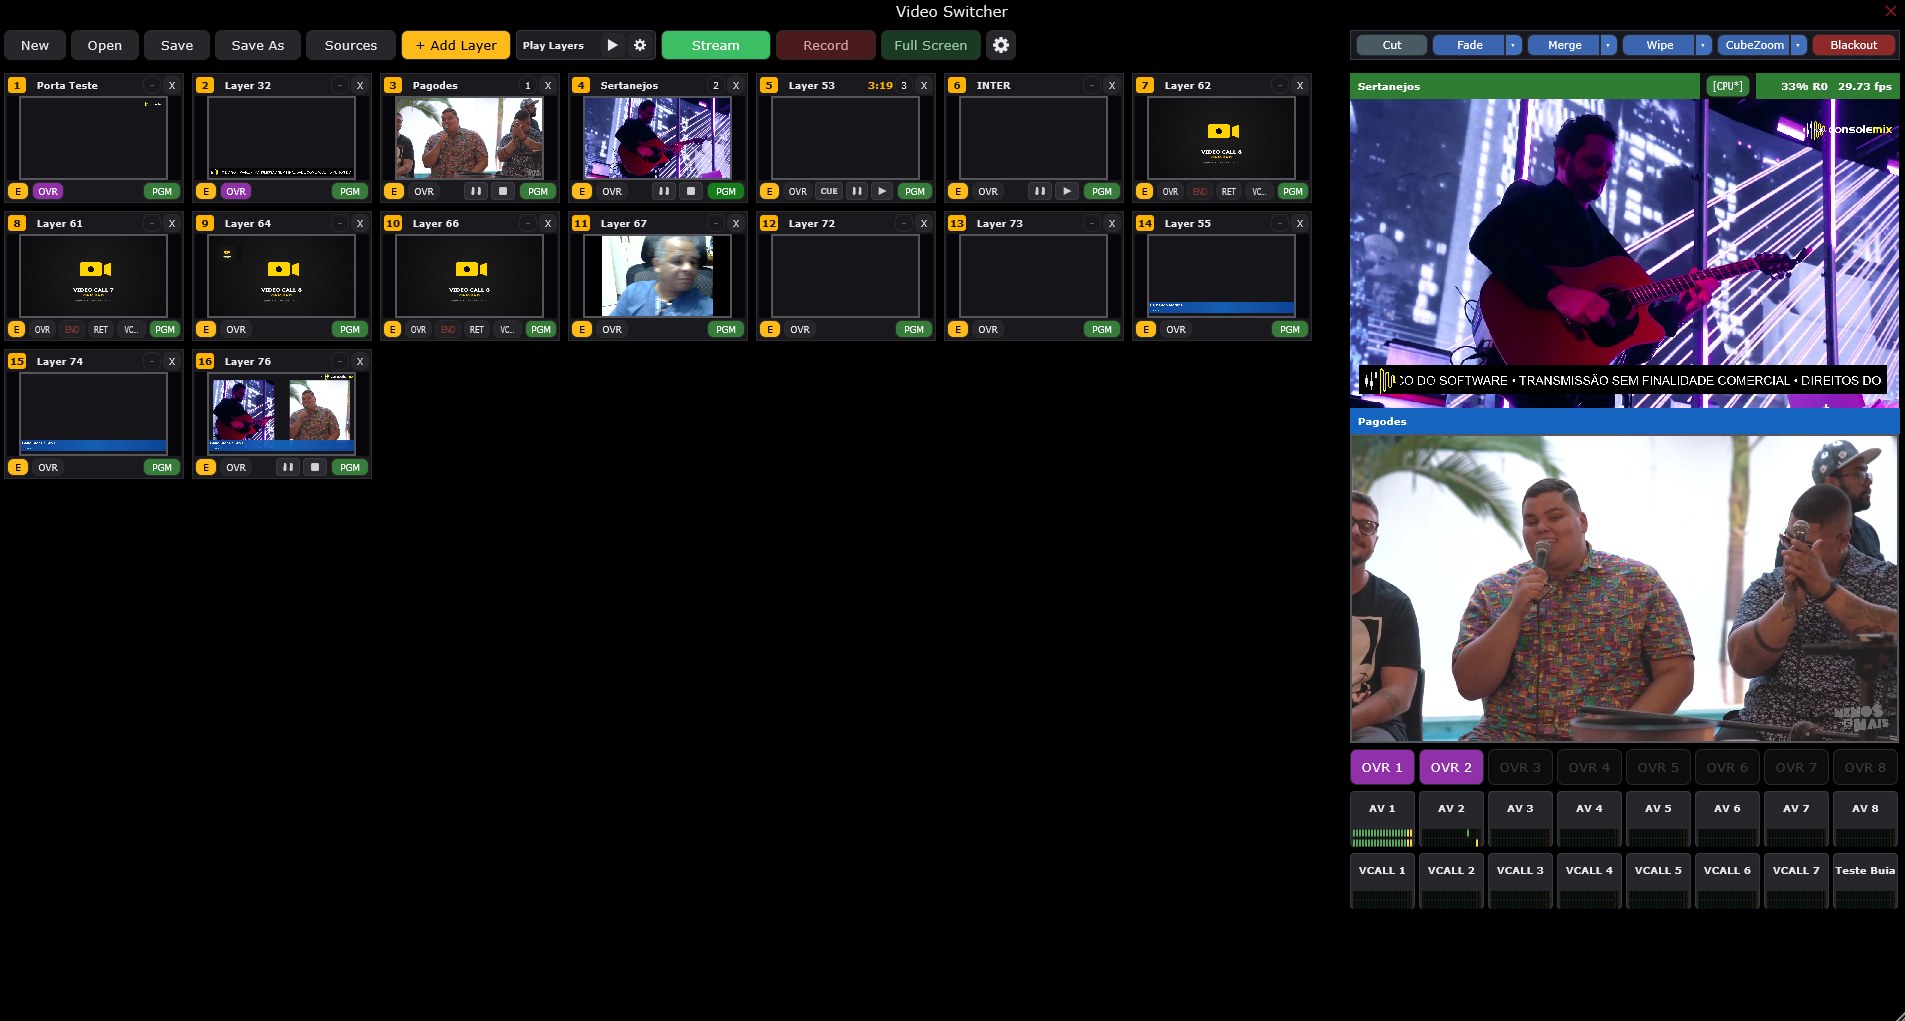Edit Layer 67 using E icon

click(582, 329)
